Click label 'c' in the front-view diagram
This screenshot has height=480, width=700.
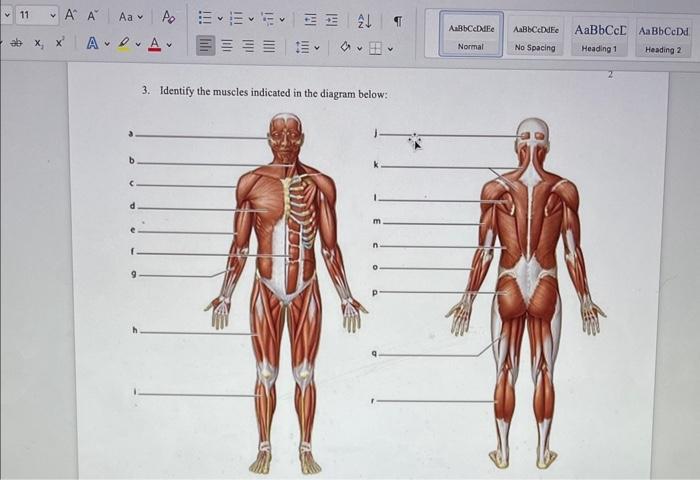(x=132, y=183)
